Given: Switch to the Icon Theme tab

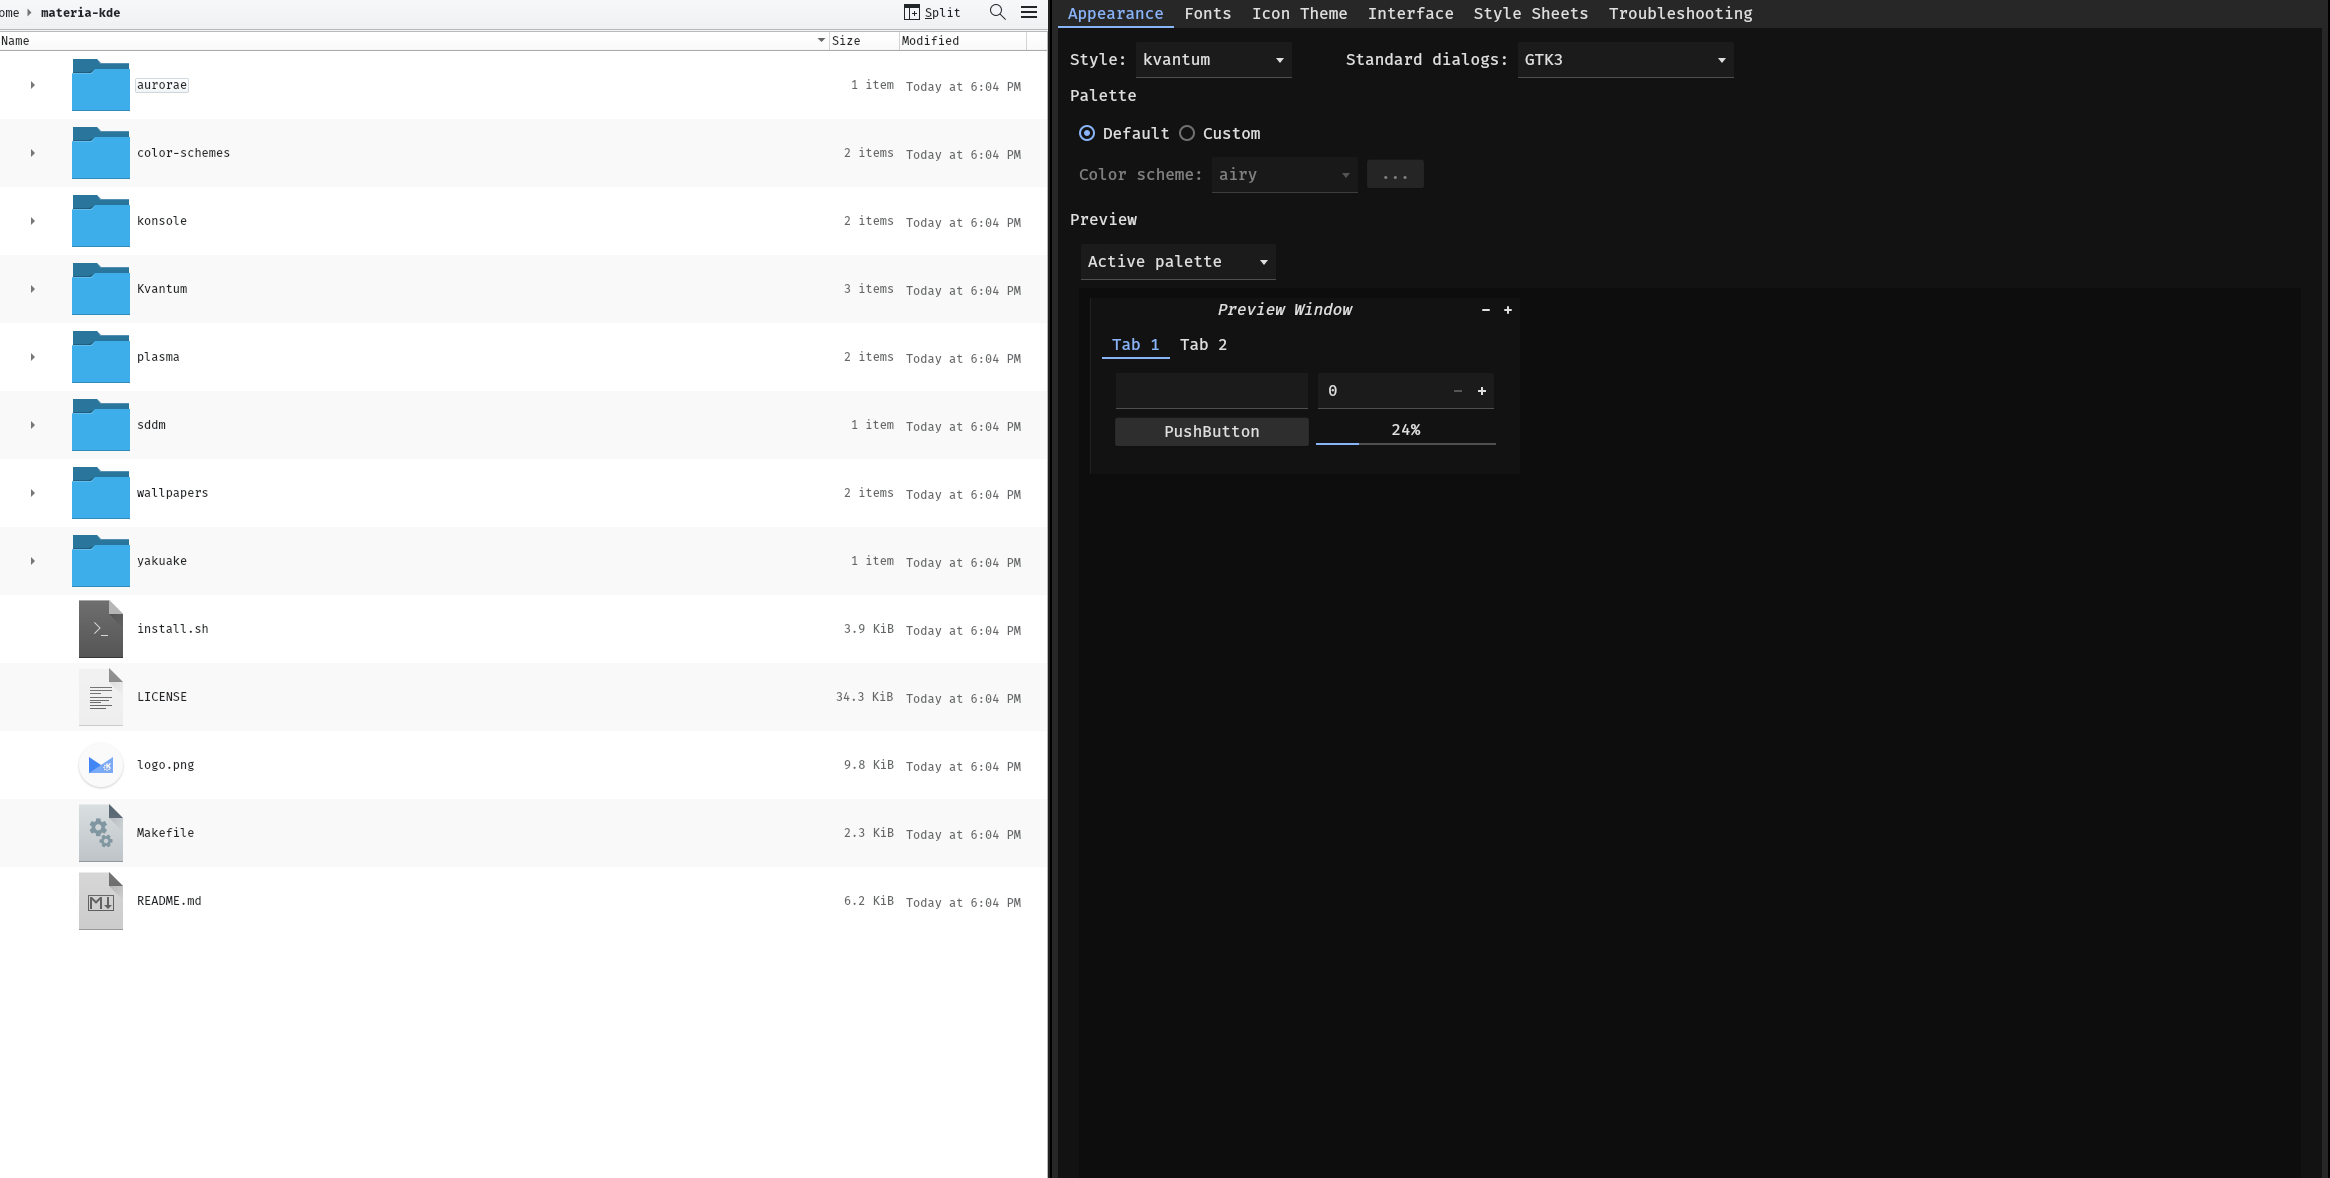Looking at the screenshot, I should (x=1299, y=14).
